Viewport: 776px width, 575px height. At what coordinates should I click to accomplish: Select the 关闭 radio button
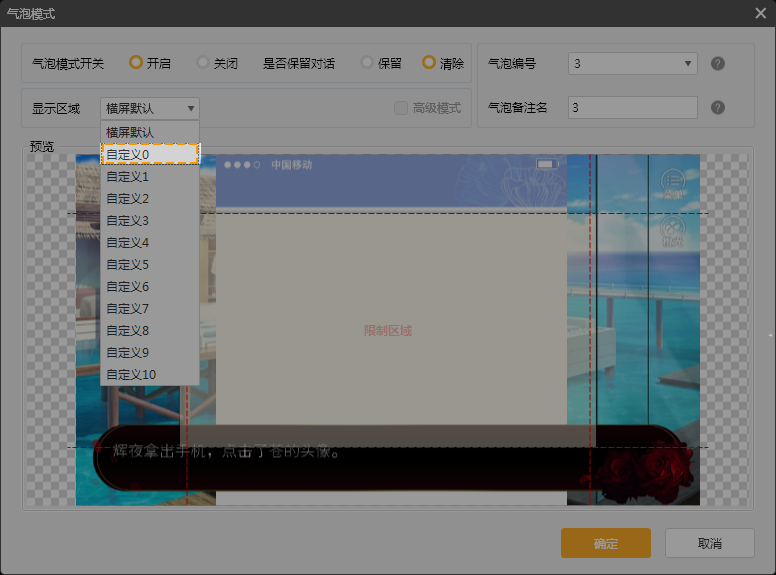[x=203, y=63]
